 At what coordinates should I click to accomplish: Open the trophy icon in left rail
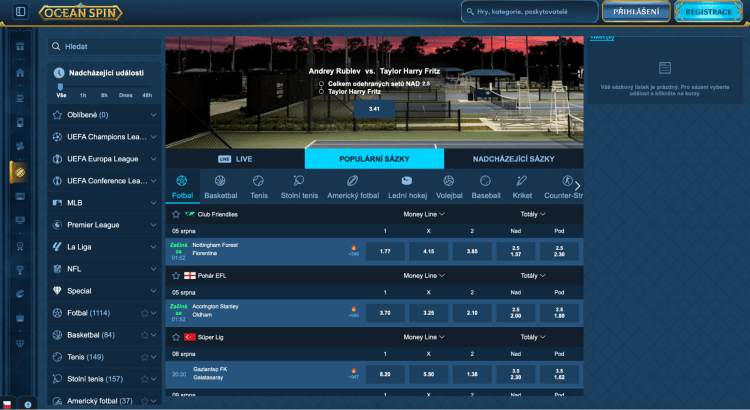point(20,270)
